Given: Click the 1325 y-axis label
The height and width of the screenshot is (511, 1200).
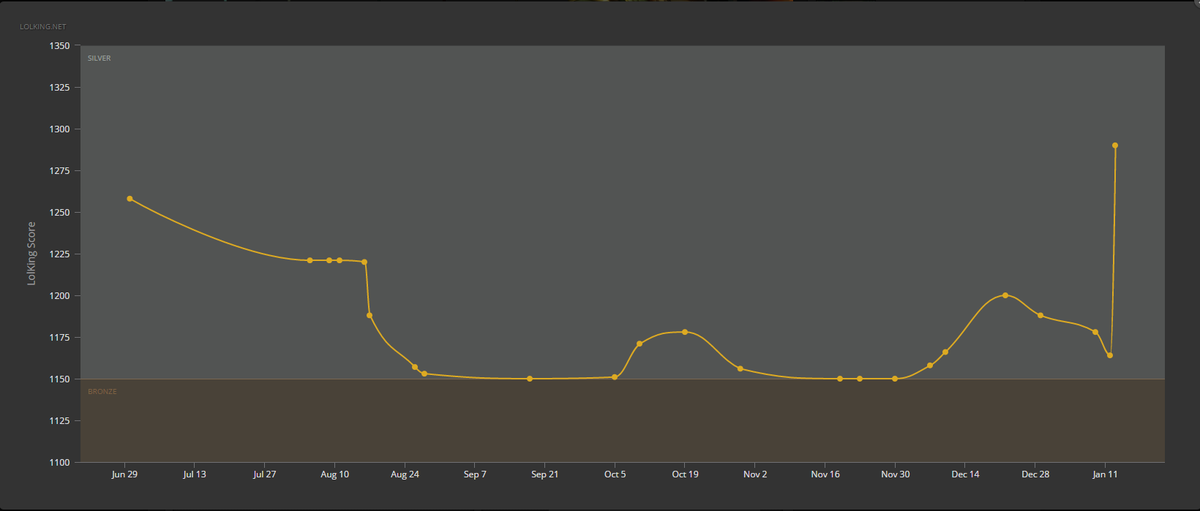Looking at the screenshot, I should pyautogui.click(x=59, y=87).
